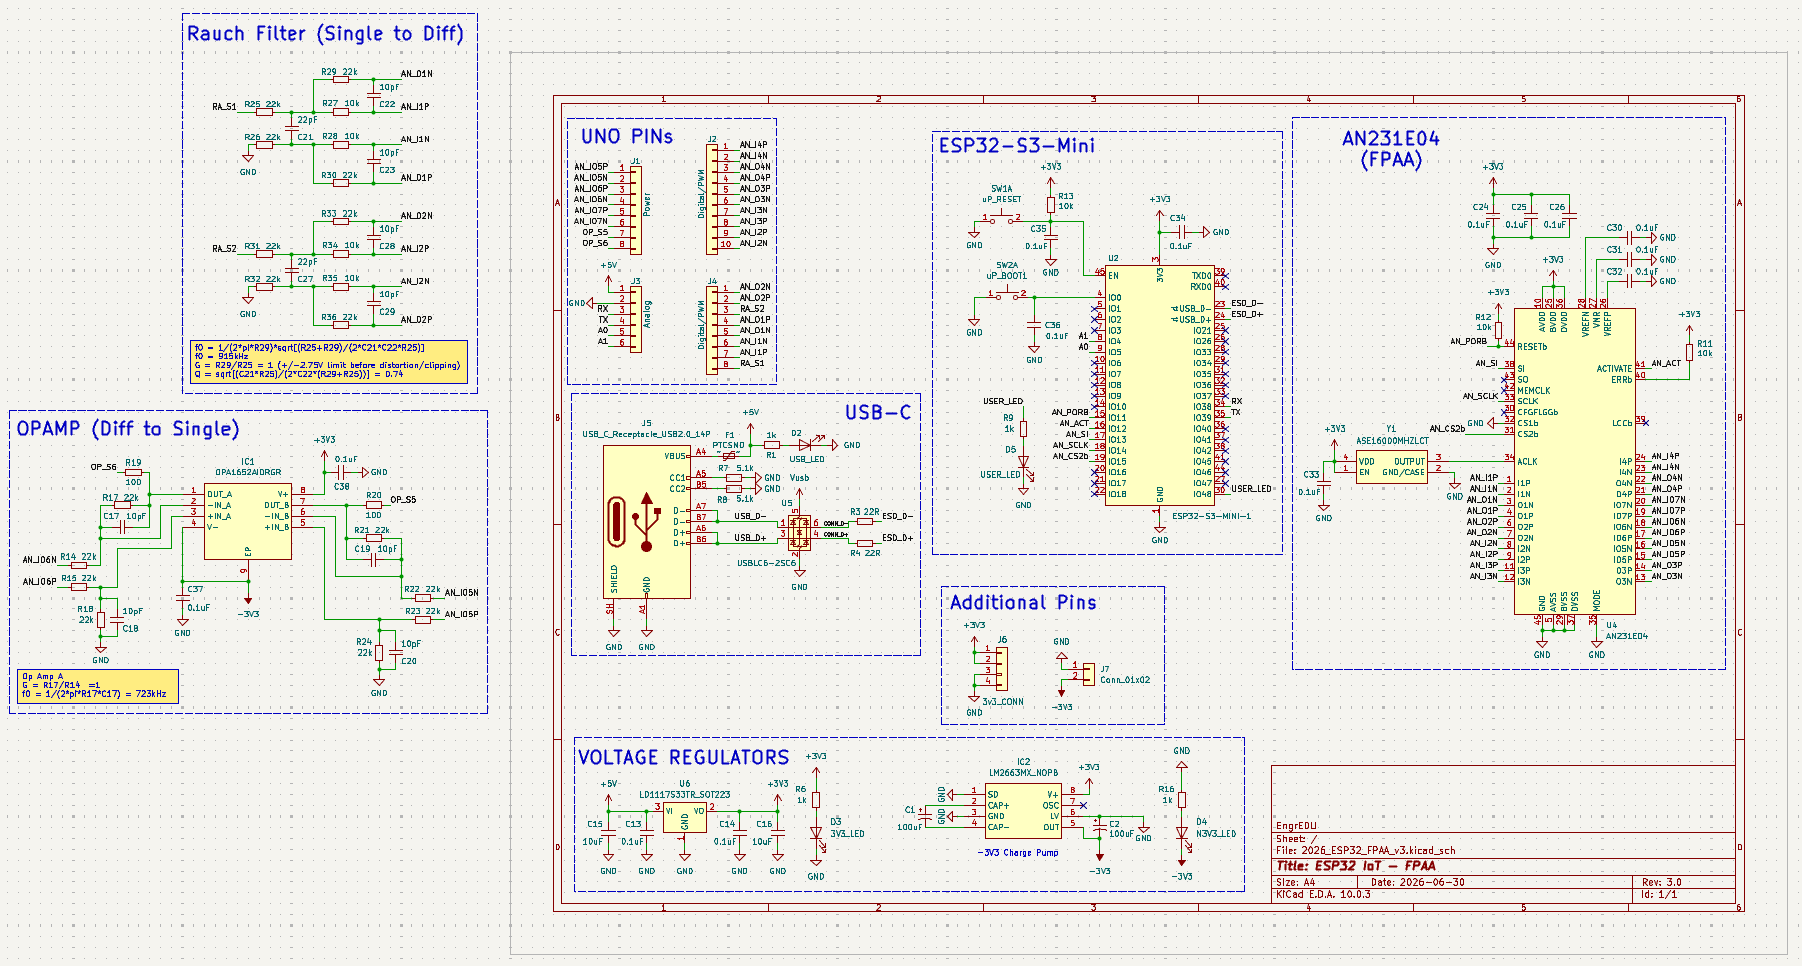The width and height of the screenshot is (1802, 966).
Task: Select the 'USB-C' section title
Action: [878, 412]
